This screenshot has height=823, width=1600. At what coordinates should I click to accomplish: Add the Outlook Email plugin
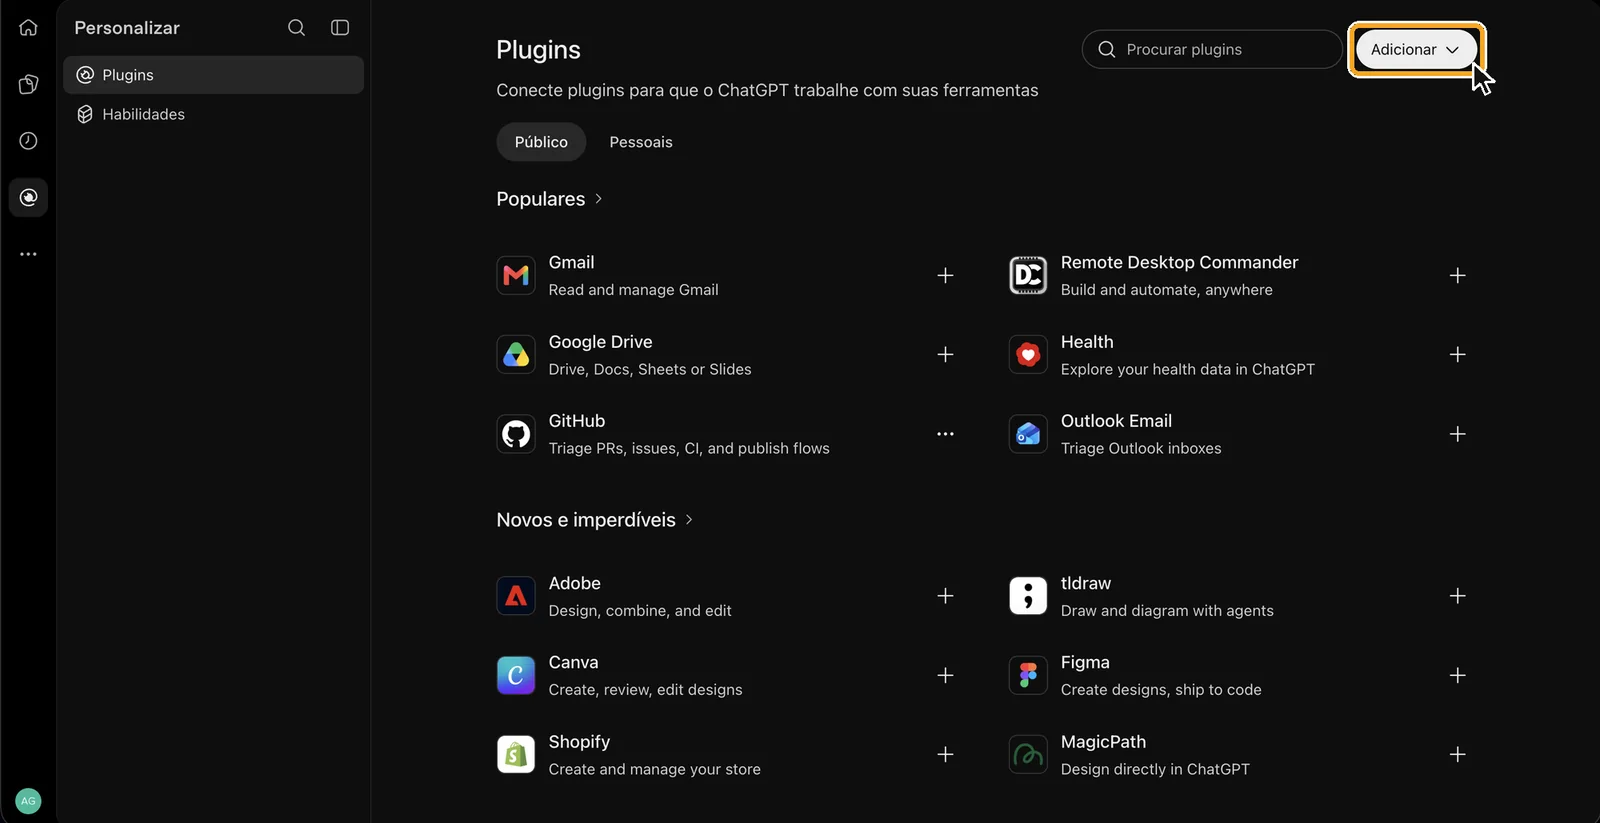(x=1457, y=434)
